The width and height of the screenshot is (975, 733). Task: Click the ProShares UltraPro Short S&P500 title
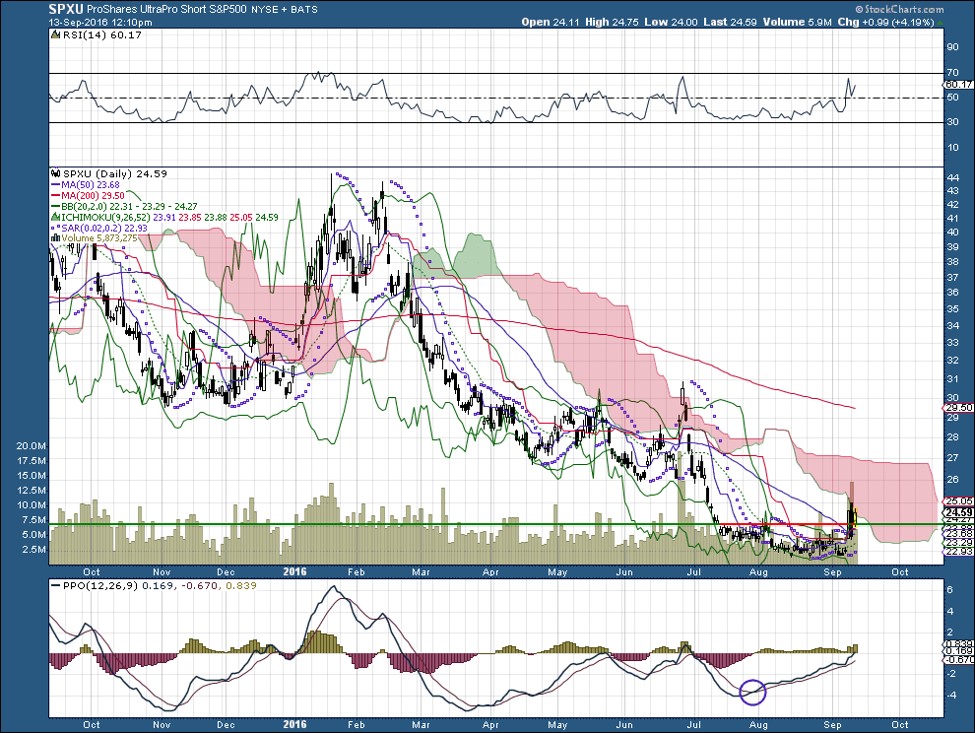click(167, 9)
